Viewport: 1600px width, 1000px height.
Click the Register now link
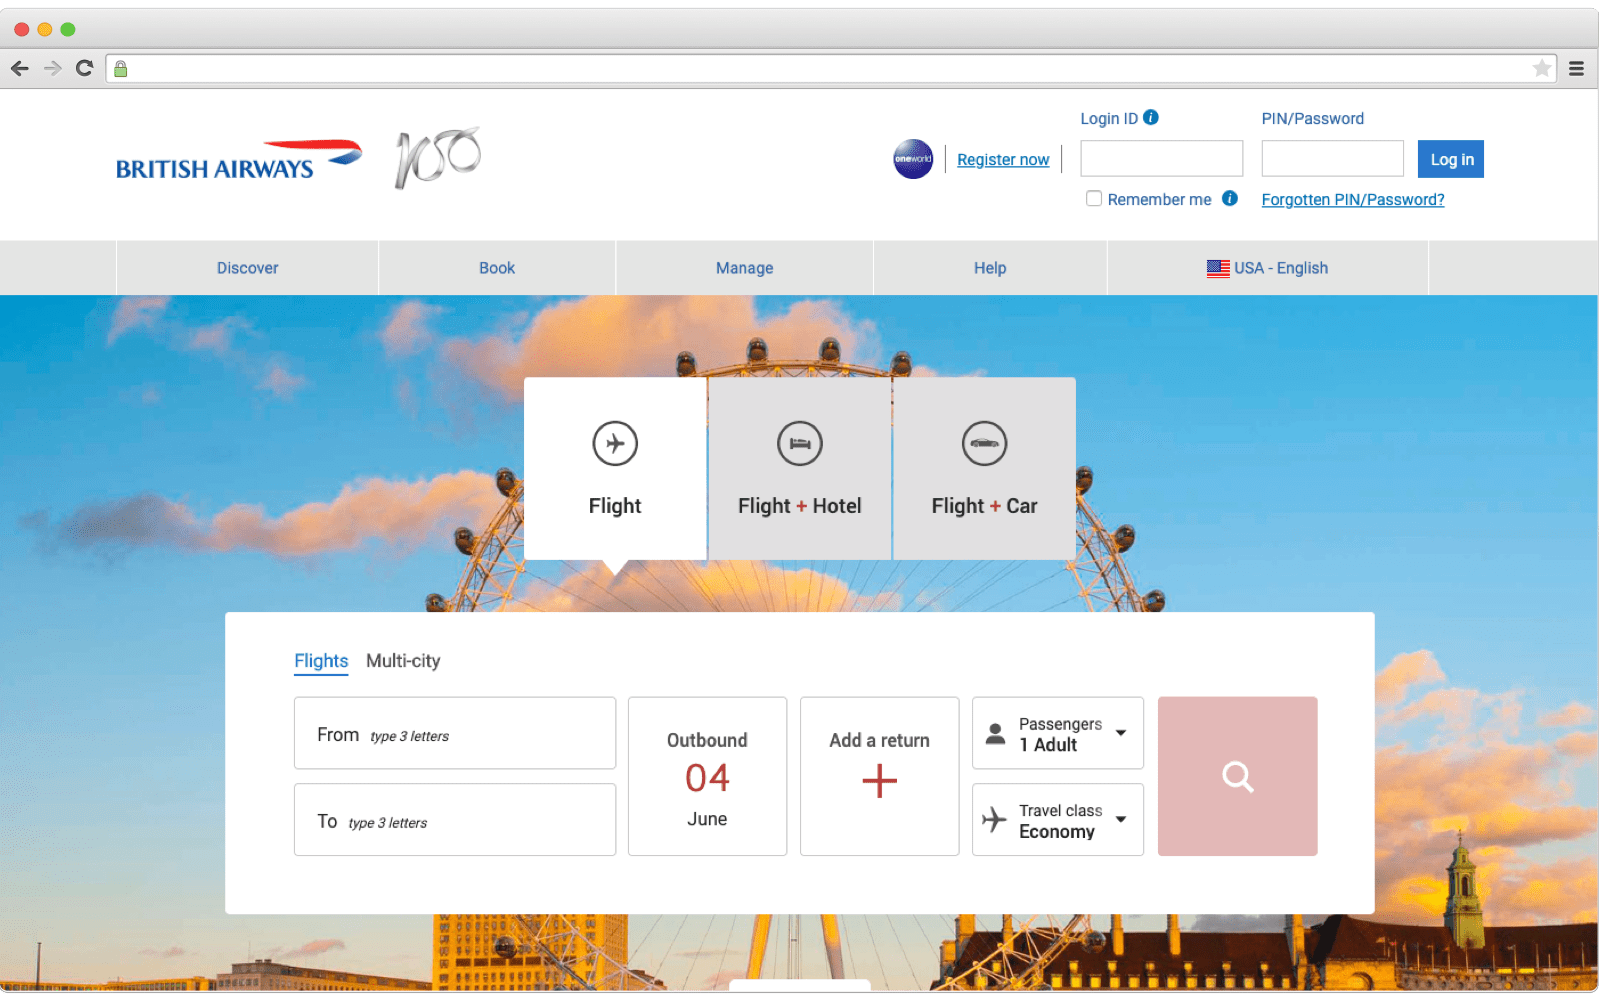[x=1003, y=160]
